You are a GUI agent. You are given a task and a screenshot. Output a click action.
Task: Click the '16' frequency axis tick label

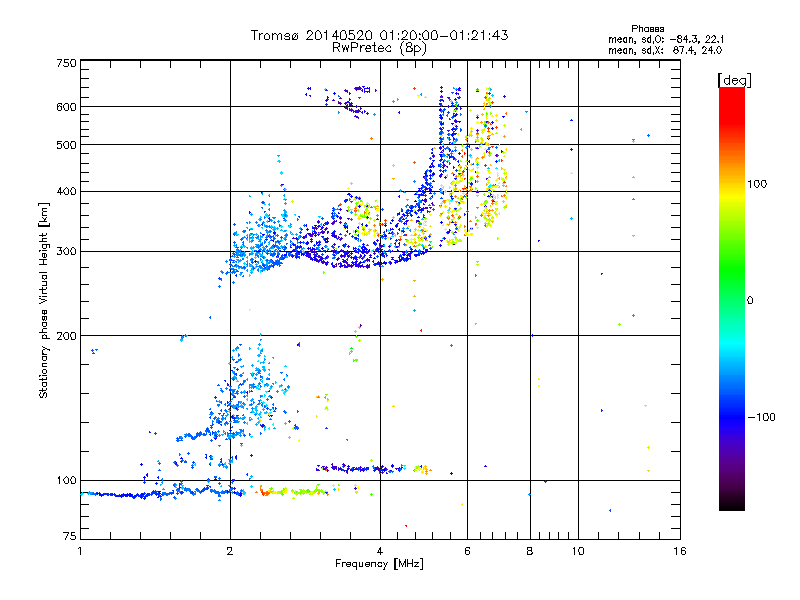(680, 551)
